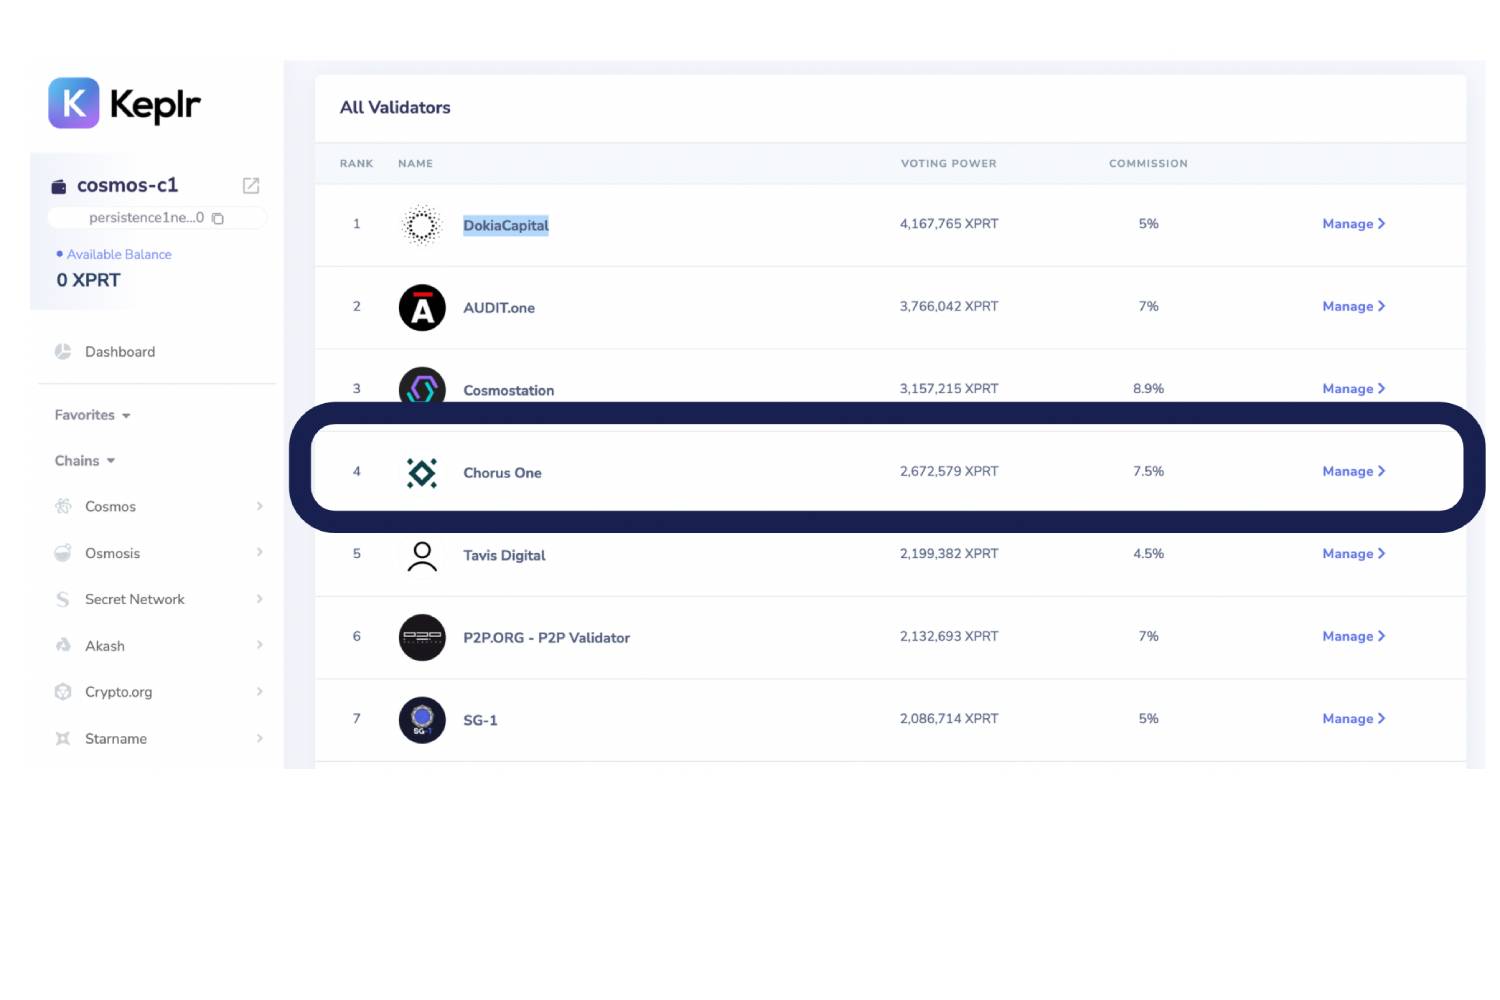Click the Osmosis chain icon
This screenshot has height=1000, width=1500.
point(63,553)
